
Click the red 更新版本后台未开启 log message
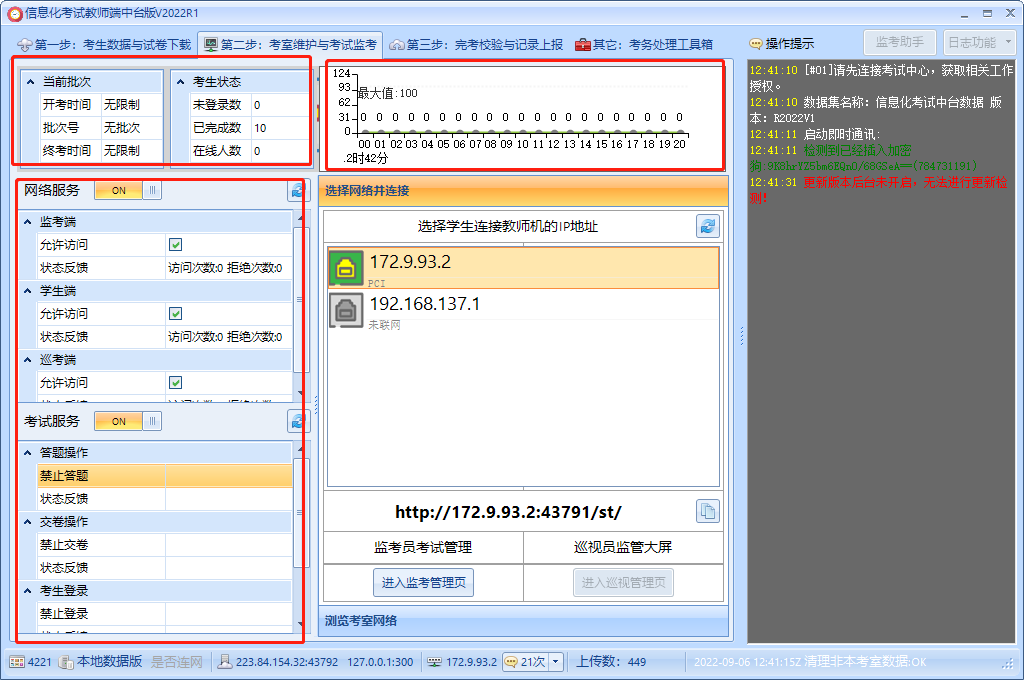click(x=878, y=190)
